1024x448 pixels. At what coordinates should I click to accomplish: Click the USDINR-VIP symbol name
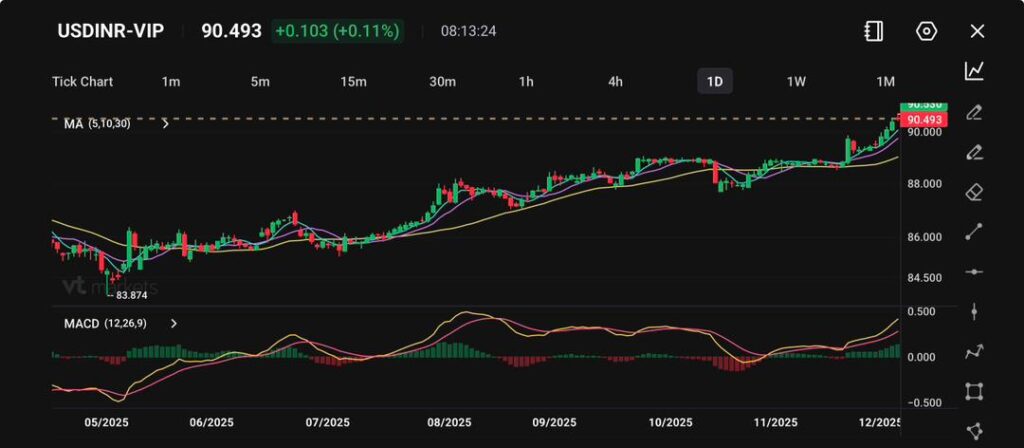point(110,31)
